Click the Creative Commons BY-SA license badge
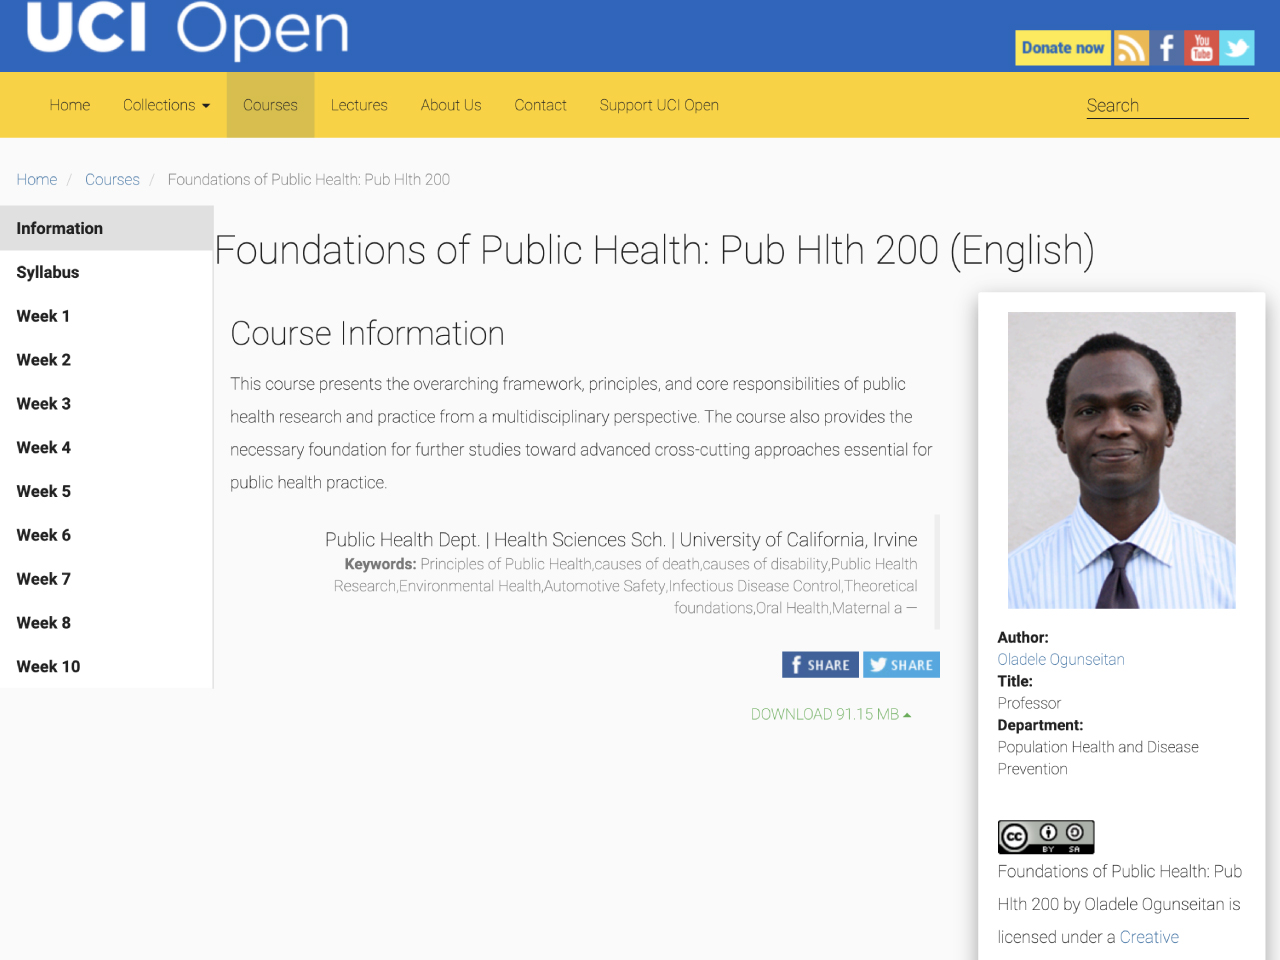The height and width of the screenshot is (960, 1280). point(1046,837)
